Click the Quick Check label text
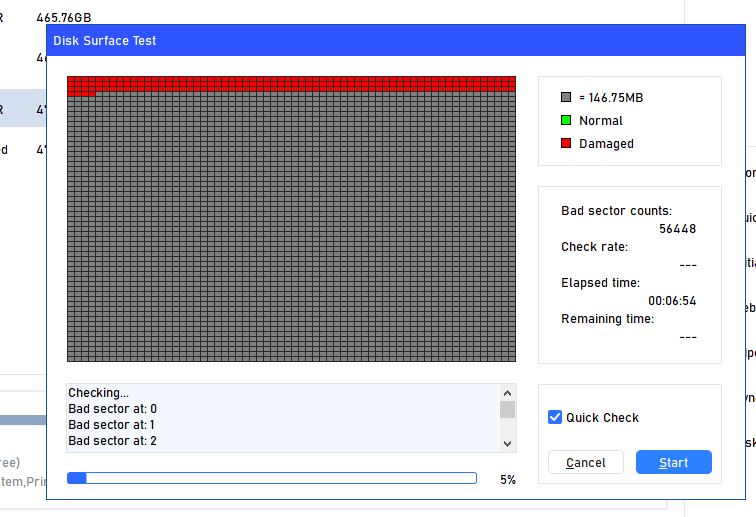Image resolution: width=756 pixels, height=517 pixels. click(x=602, y=418)
